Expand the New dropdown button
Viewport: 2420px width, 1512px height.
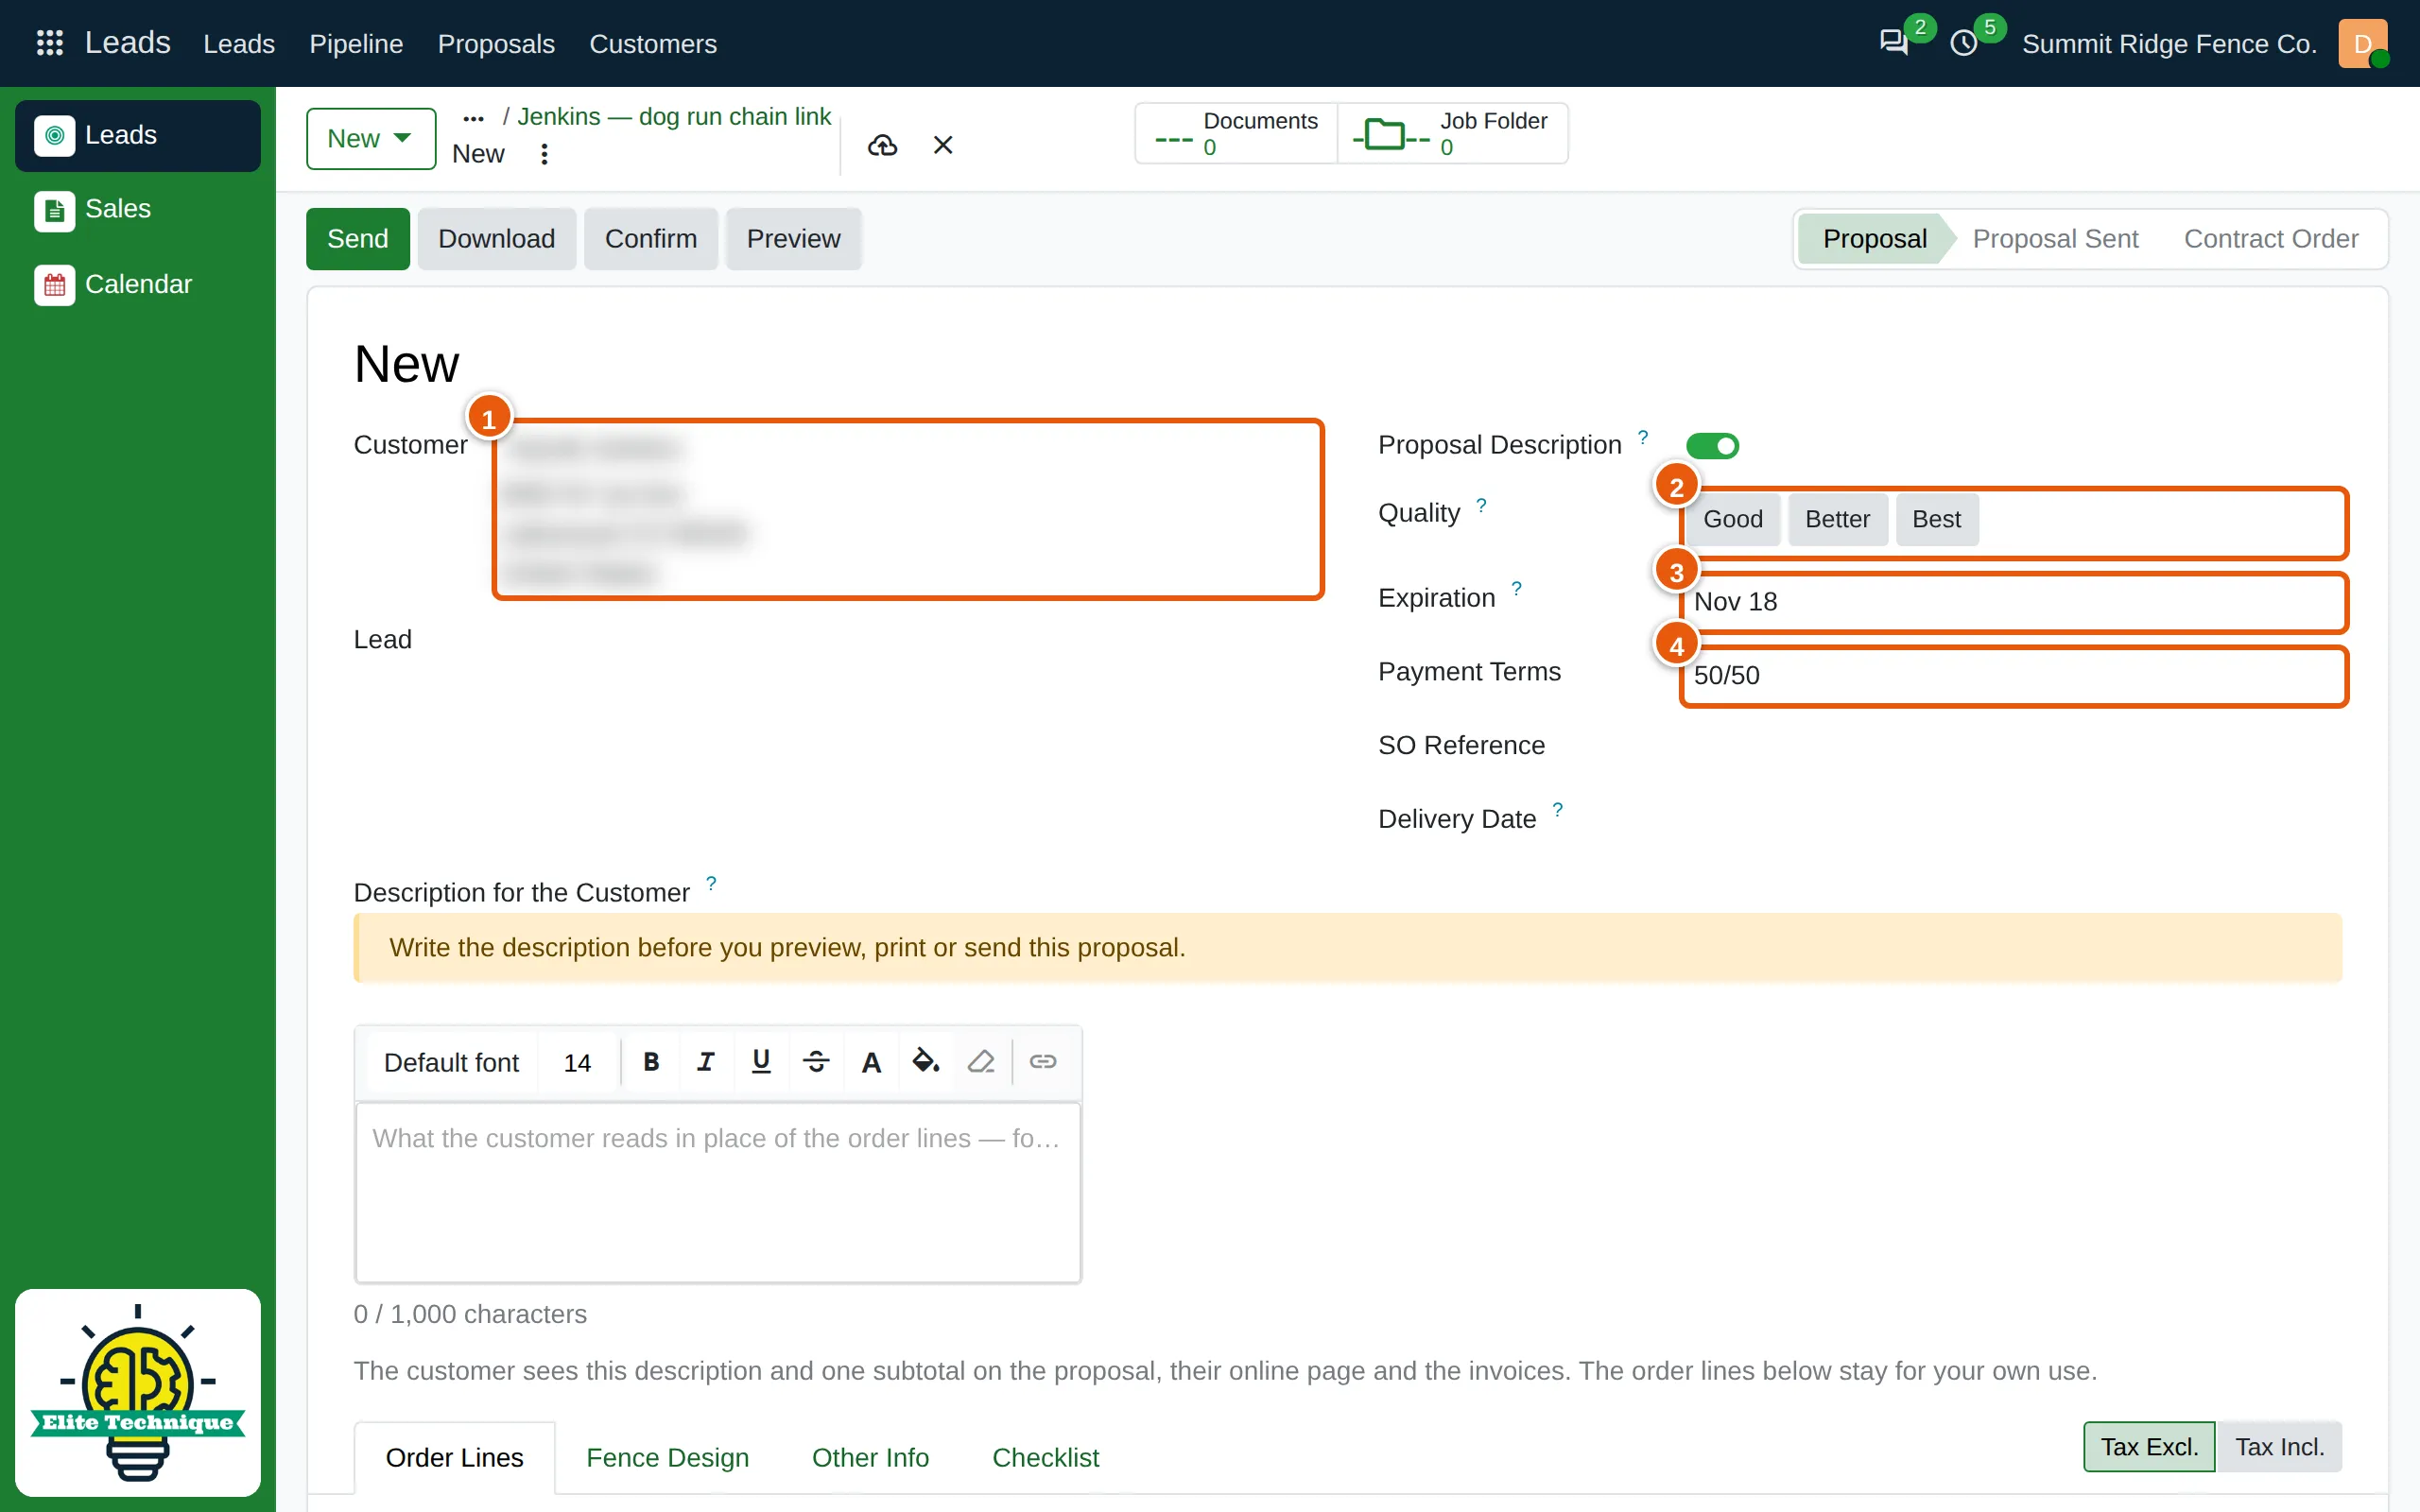(x=371, y=139)
